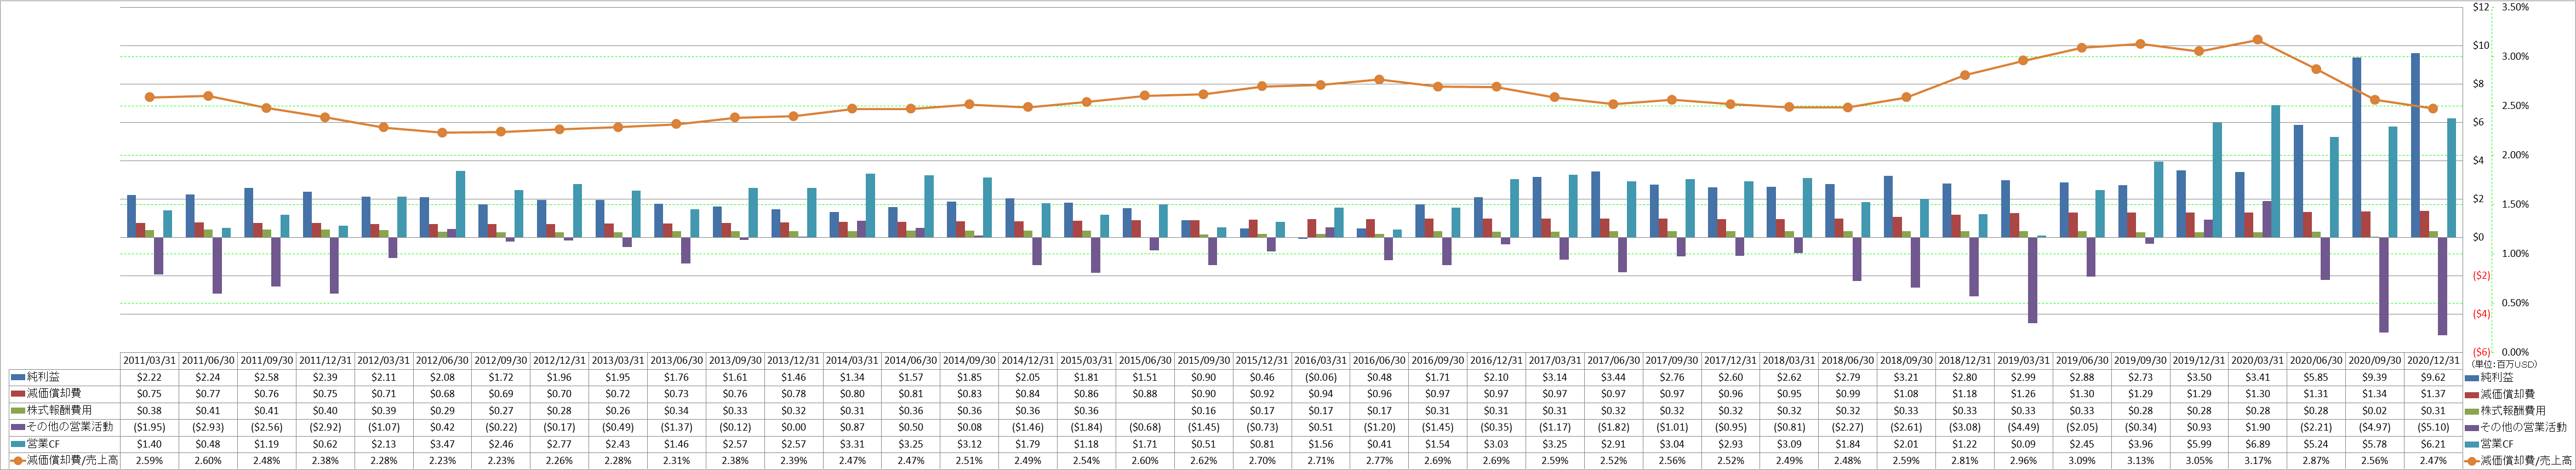Click the 純利益 cell $2.22 for 2011/03/31
The width and height of the screenshot is (2576, 470).
click(x=149, y=377)
